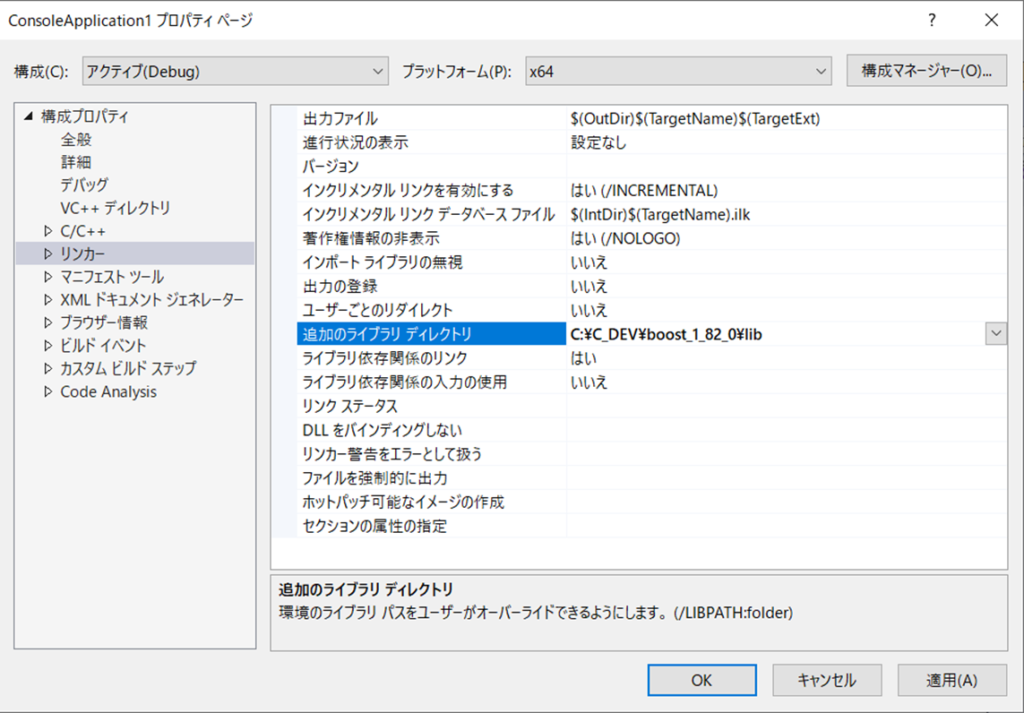Expand the マニフェスト ツール node arrow
Viewport: 1024px width, 713px height.
(47, 277)
